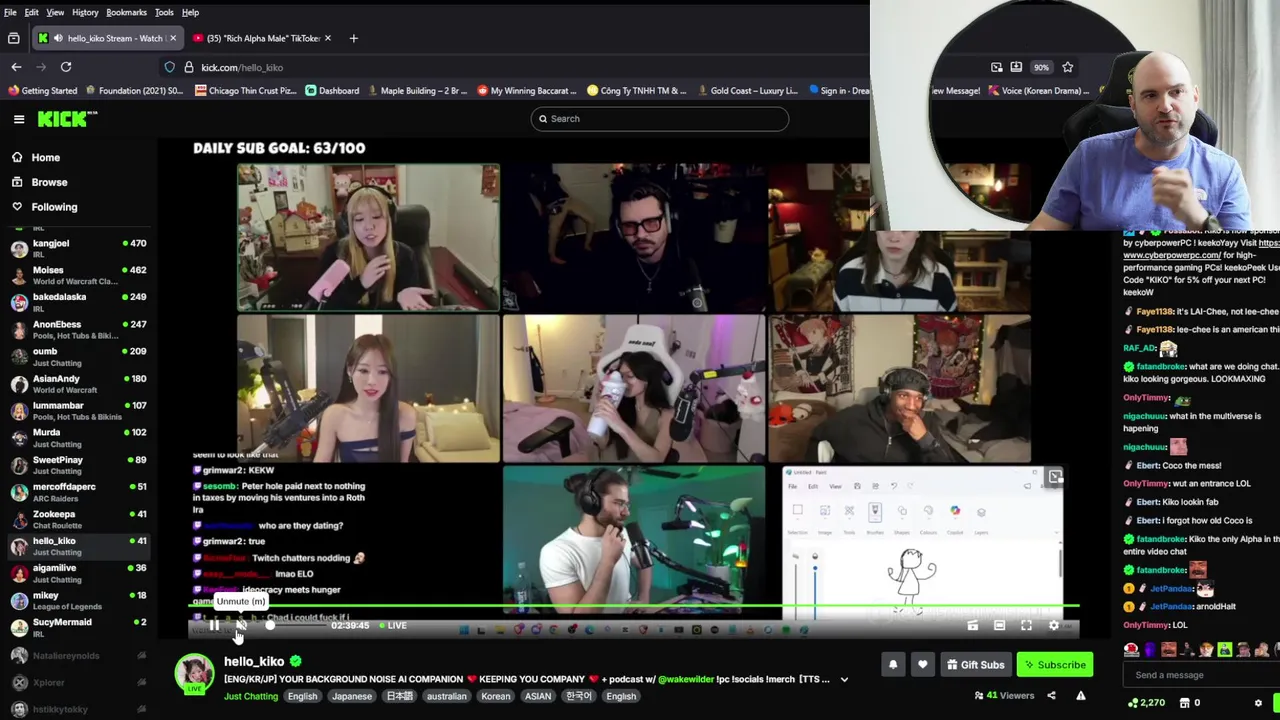This screenshot has height=720, width=1280.
Task: Open the Getting Started bookmark
Action: pos(42,91)
